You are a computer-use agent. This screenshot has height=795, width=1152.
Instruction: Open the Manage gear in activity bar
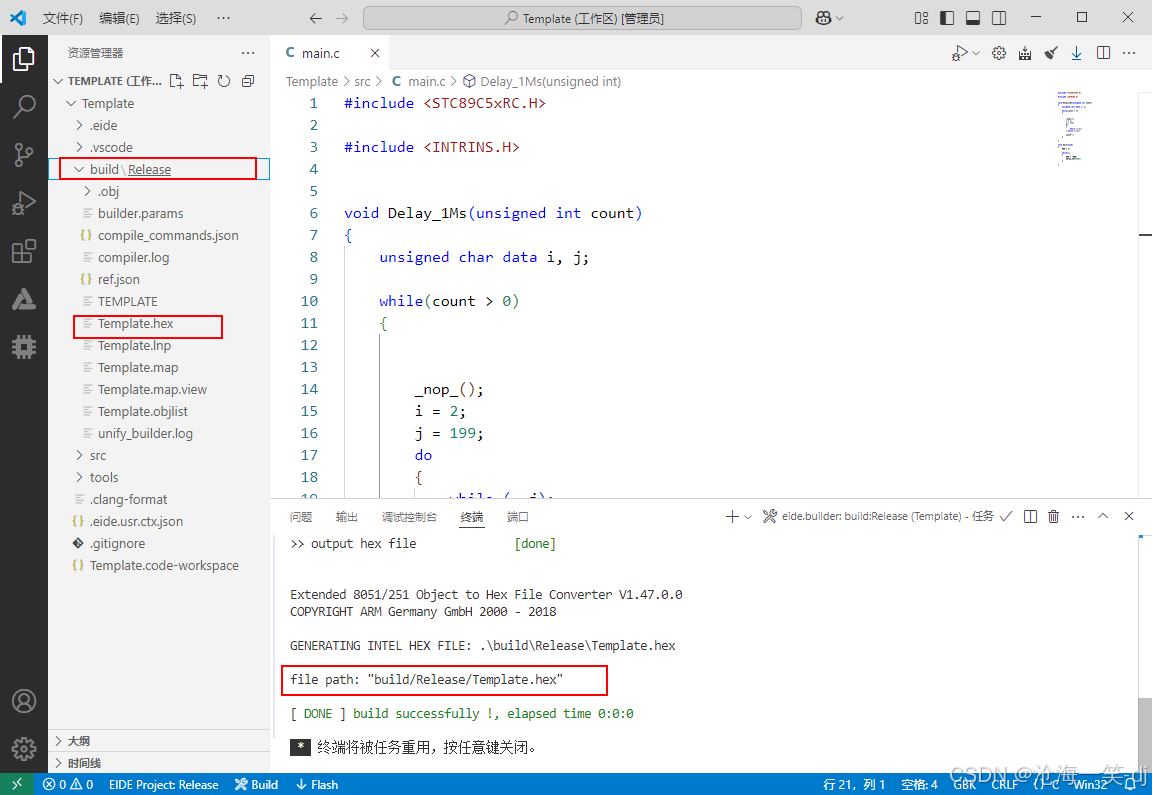click(24, 749)
